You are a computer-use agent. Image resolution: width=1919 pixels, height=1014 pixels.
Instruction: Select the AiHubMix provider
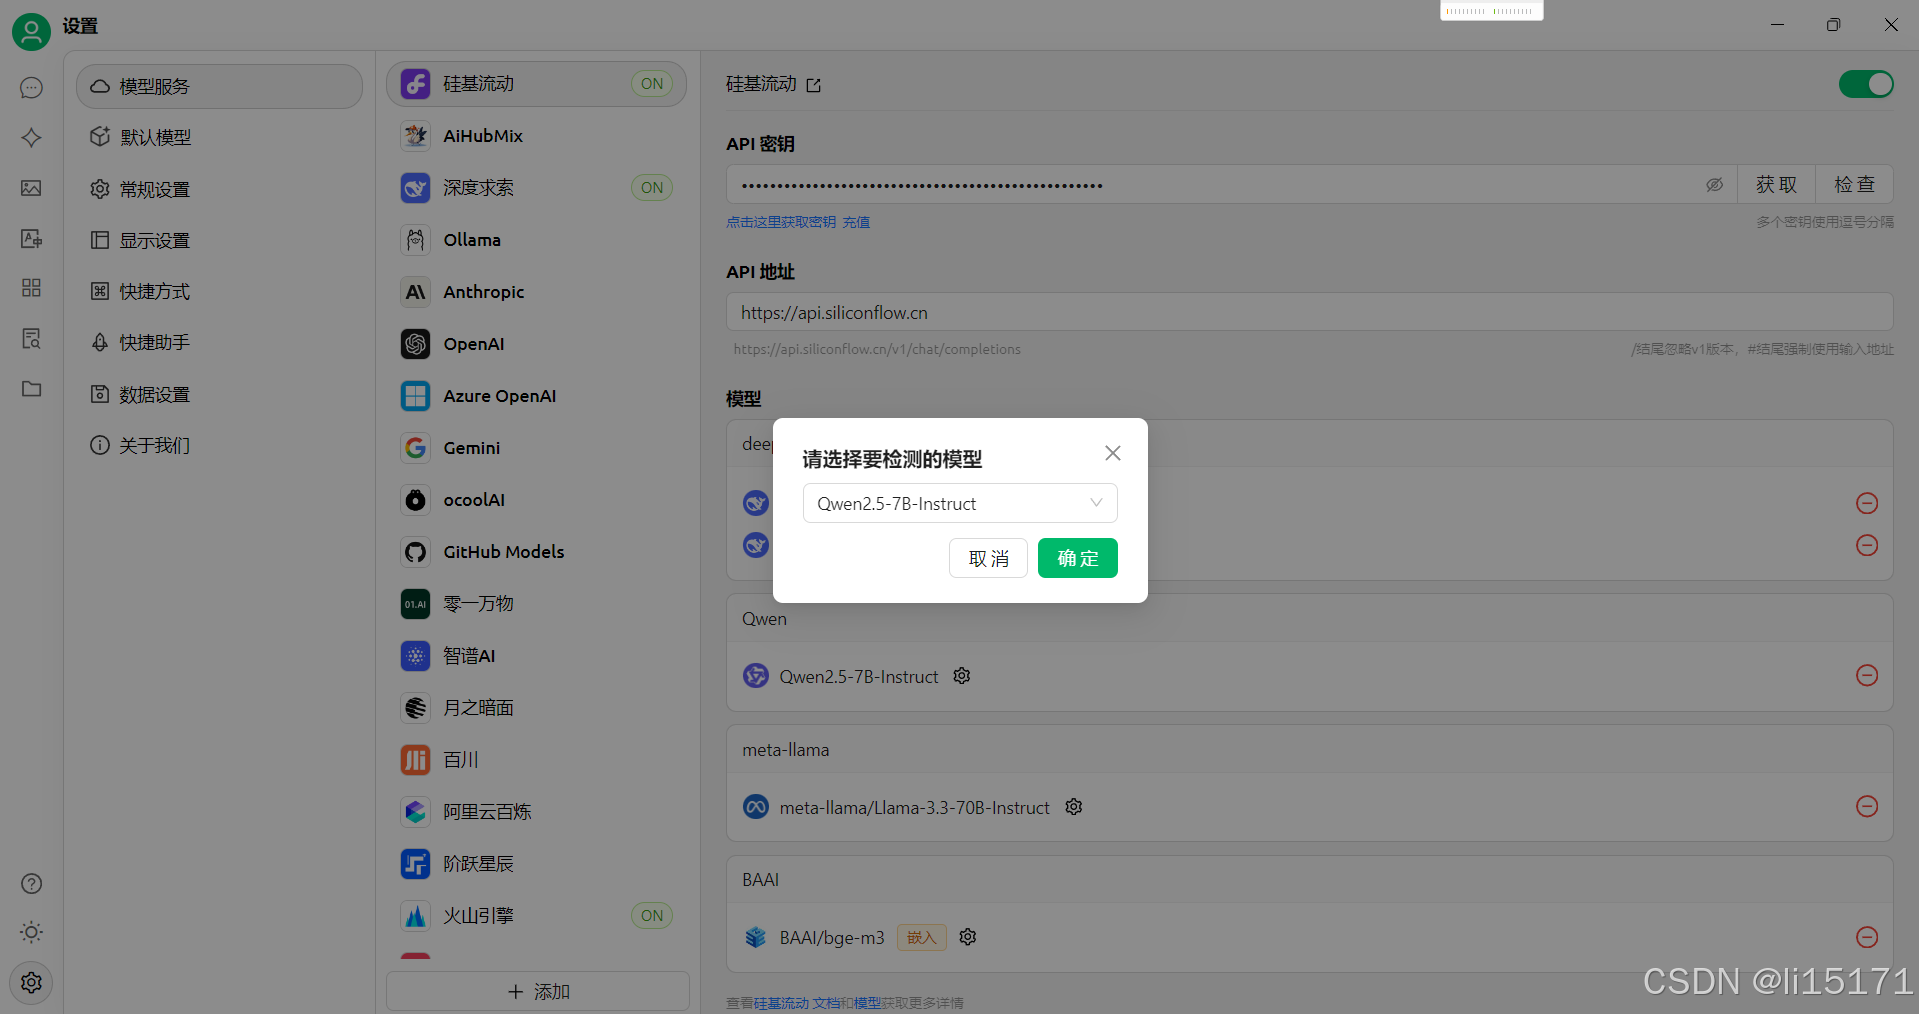point(537,136)
